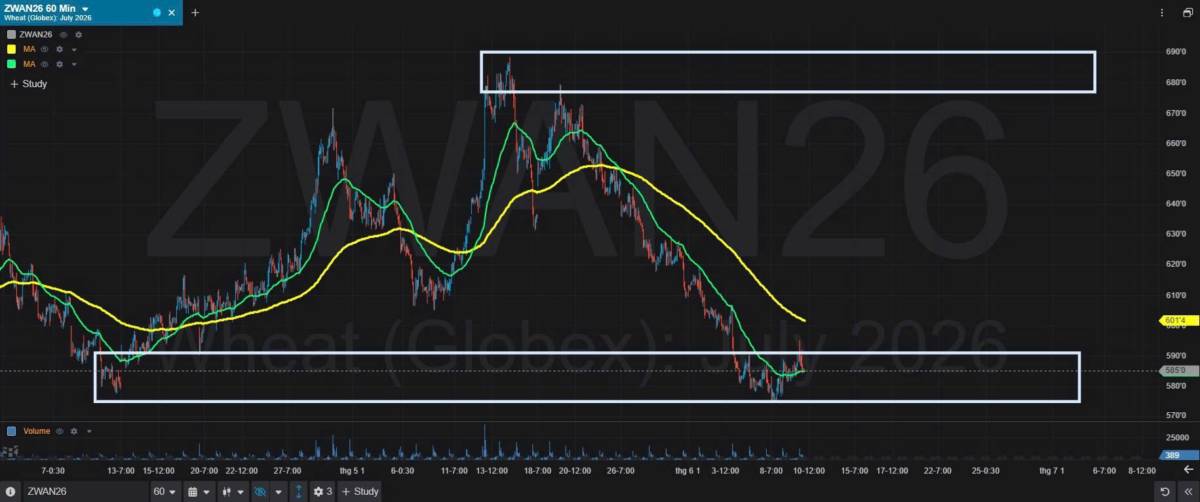1200x502 pixels.
Task: Expand the arrow next to the crossed-eye icon
Action: pos(278,492)
